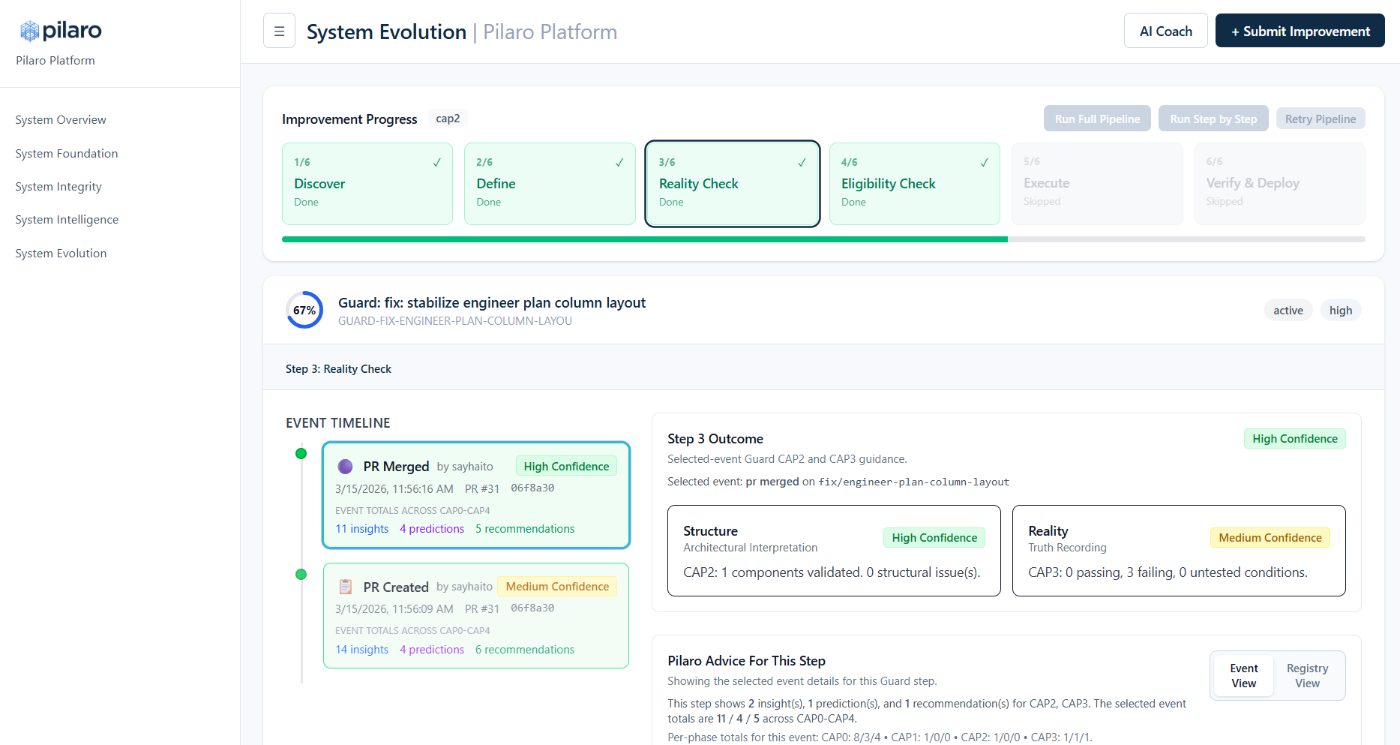The height and width of the screenshot is (745, 1400).
Task: Click the purple PR Merged event icon
Action: pyautogui.click(x=345, y=466)
